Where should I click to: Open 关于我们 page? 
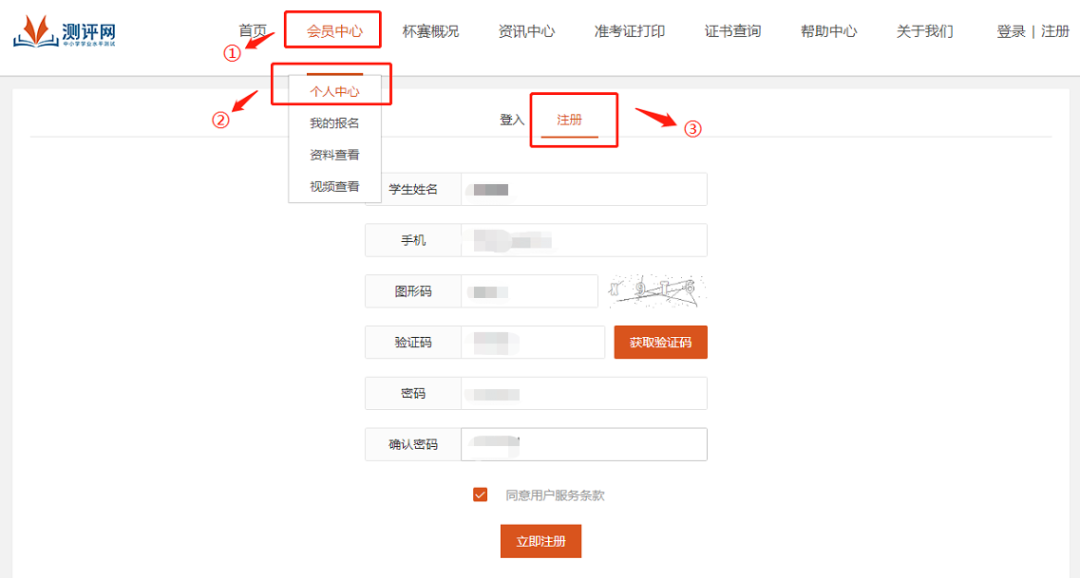[924, 31]
